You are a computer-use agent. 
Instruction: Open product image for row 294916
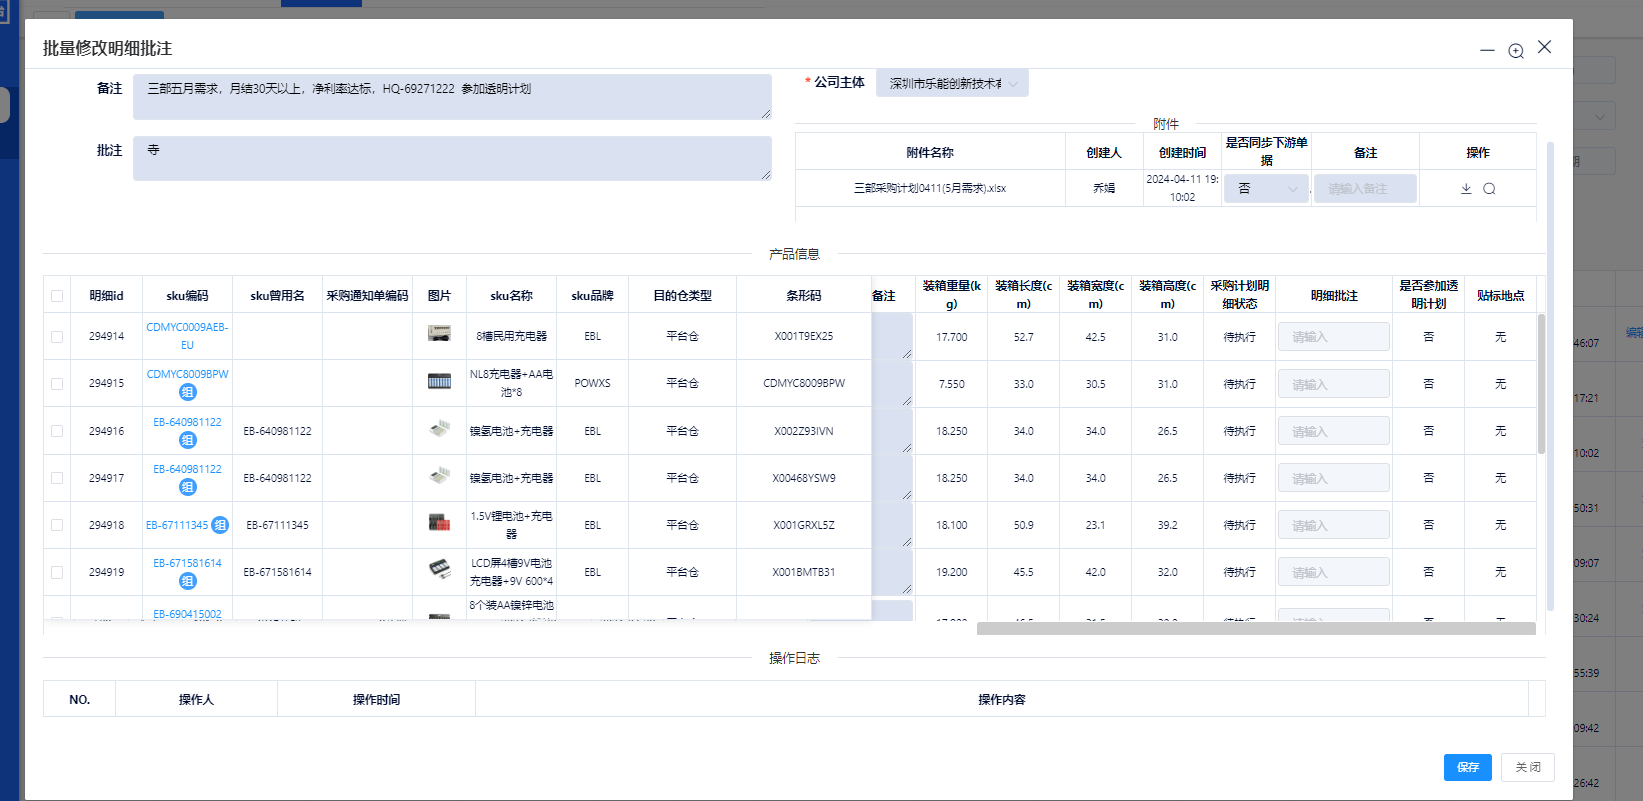[439, 429]
